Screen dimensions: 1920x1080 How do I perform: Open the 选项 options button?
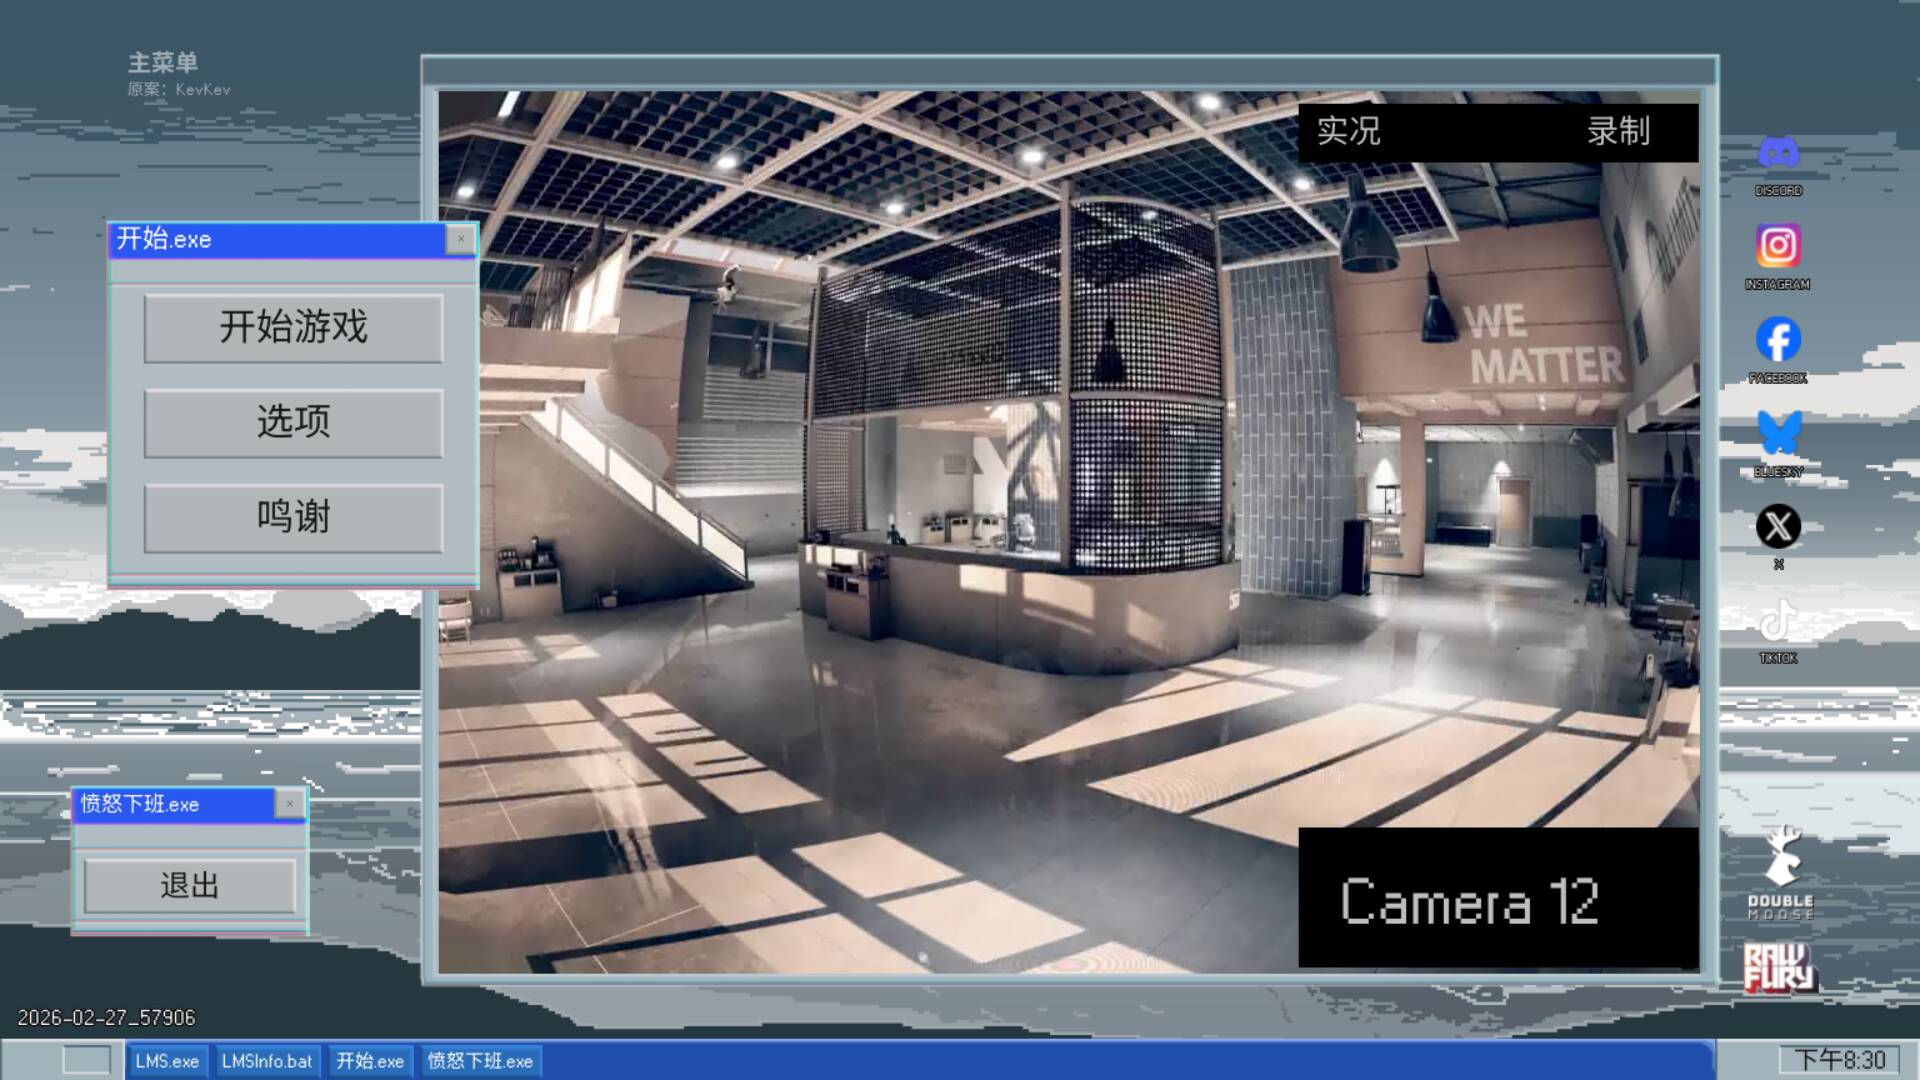pos(293,423)
